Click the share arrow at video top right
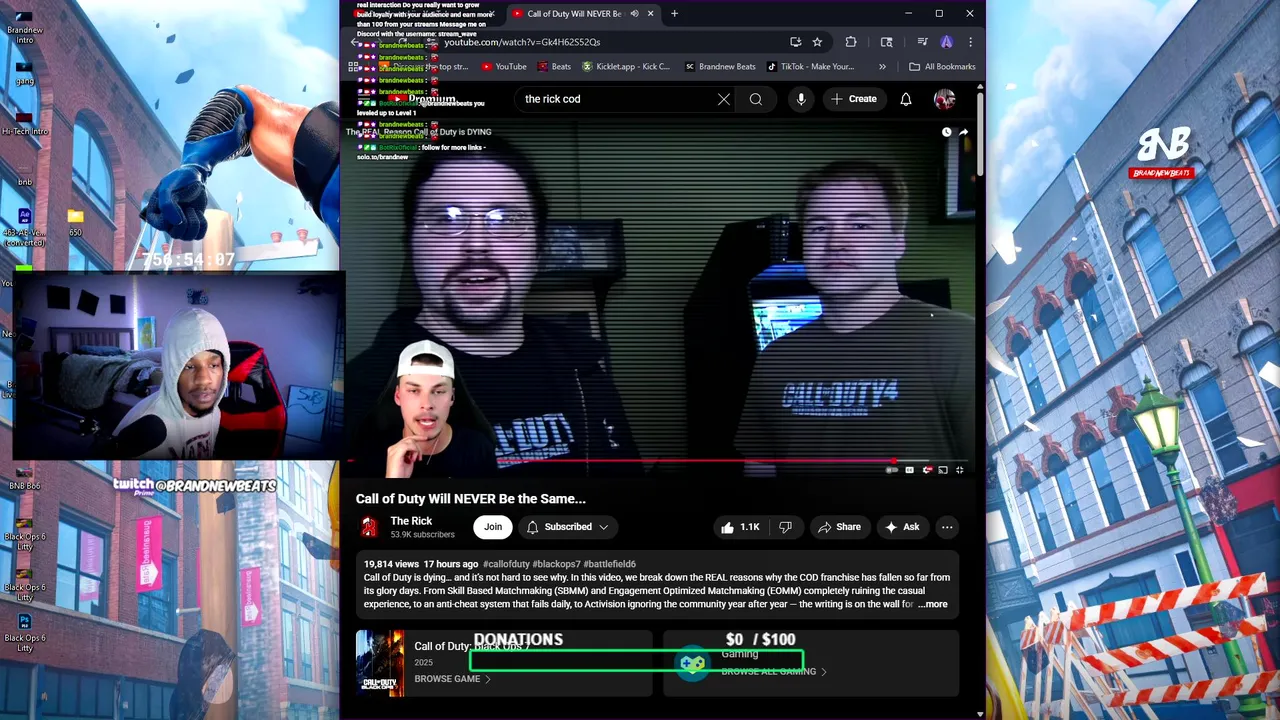 pyautogui.click(x=963, y=132)
